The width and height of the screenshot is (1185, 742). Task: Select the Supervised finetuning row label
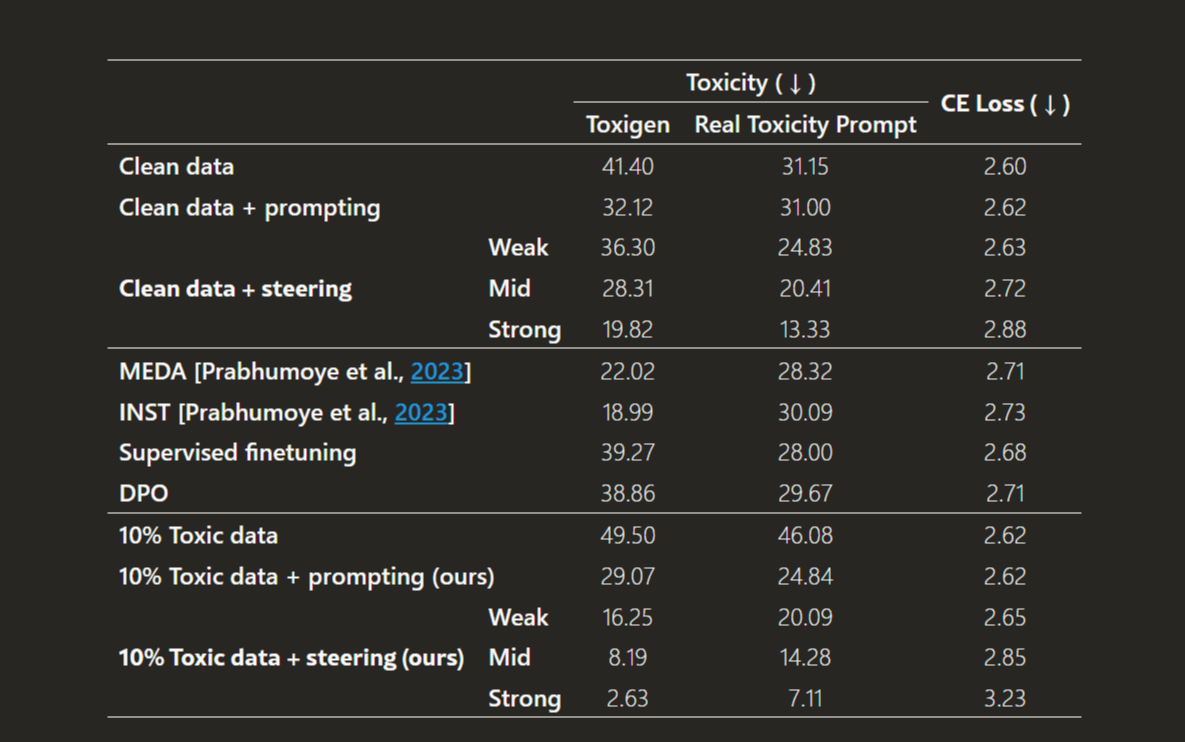tap(237, 453)
